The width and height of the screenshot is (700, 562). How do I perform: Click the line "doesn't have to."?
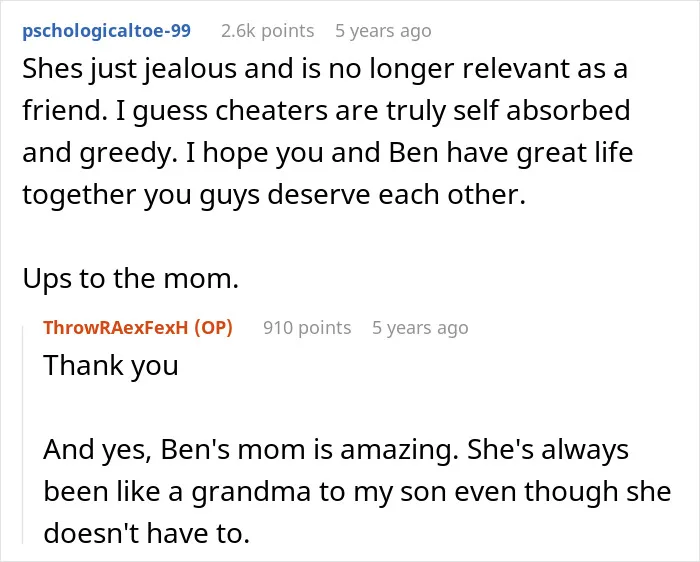coord(146,533)
